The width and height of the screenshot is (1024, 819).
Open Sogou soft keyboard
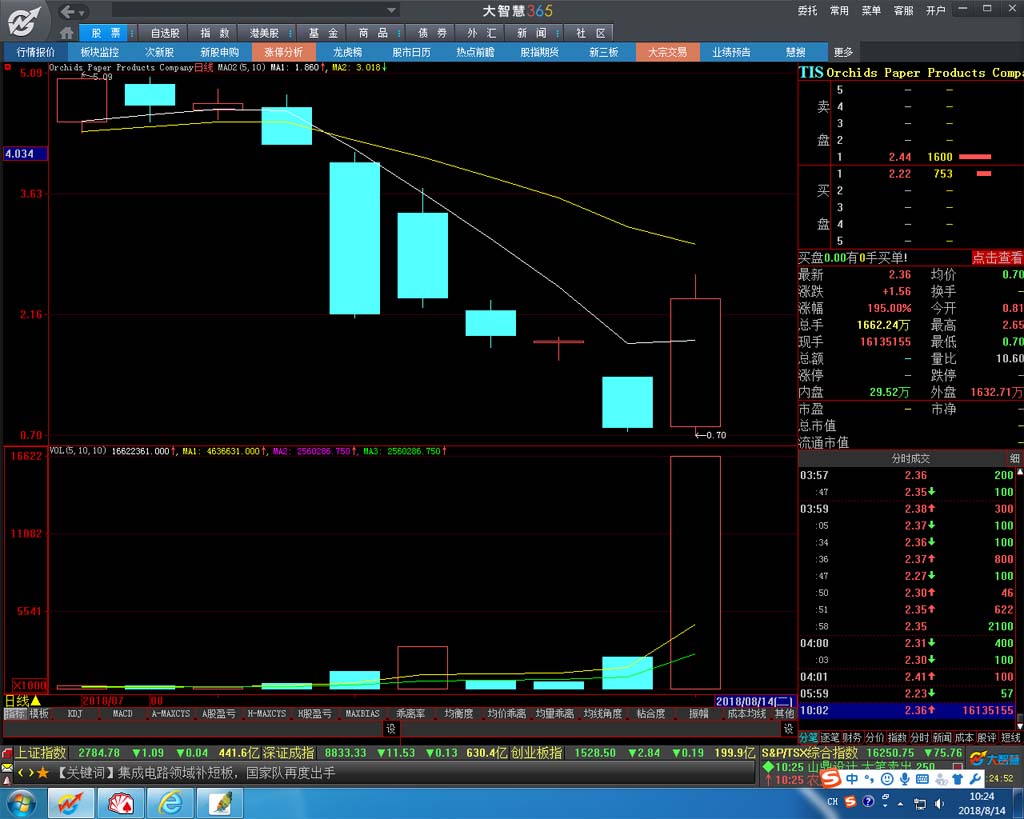922,779
